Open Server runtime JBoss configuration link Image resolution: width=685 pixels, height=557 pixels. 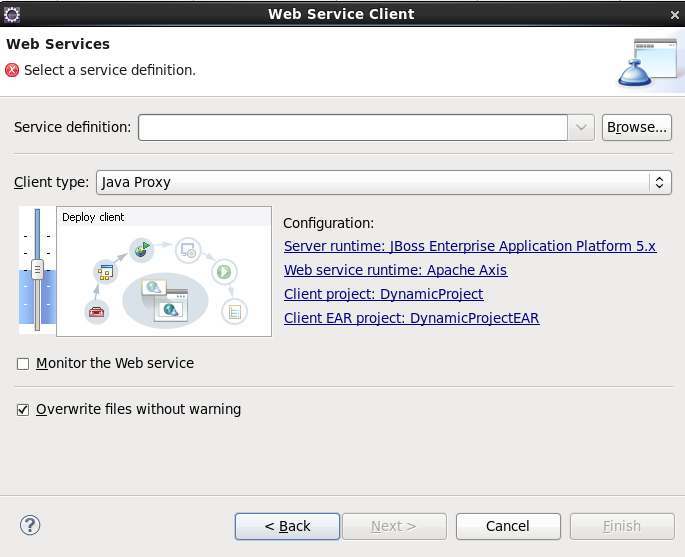tap(470, 246)
